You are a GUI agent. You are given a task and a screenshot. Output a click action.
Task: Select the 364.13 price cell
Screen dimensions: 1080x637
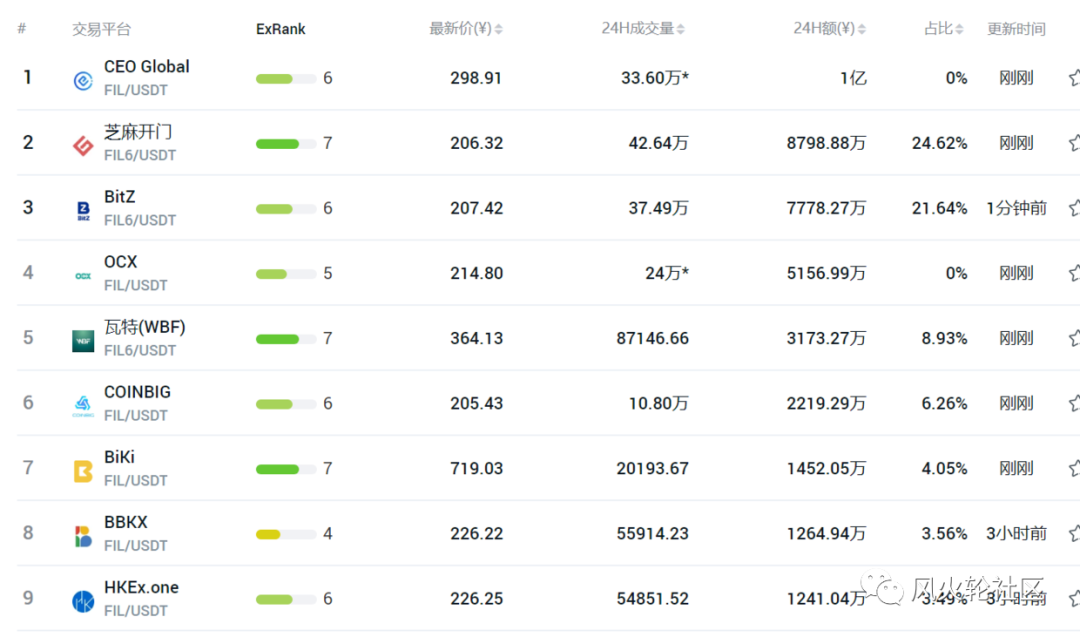click(477, 338)
